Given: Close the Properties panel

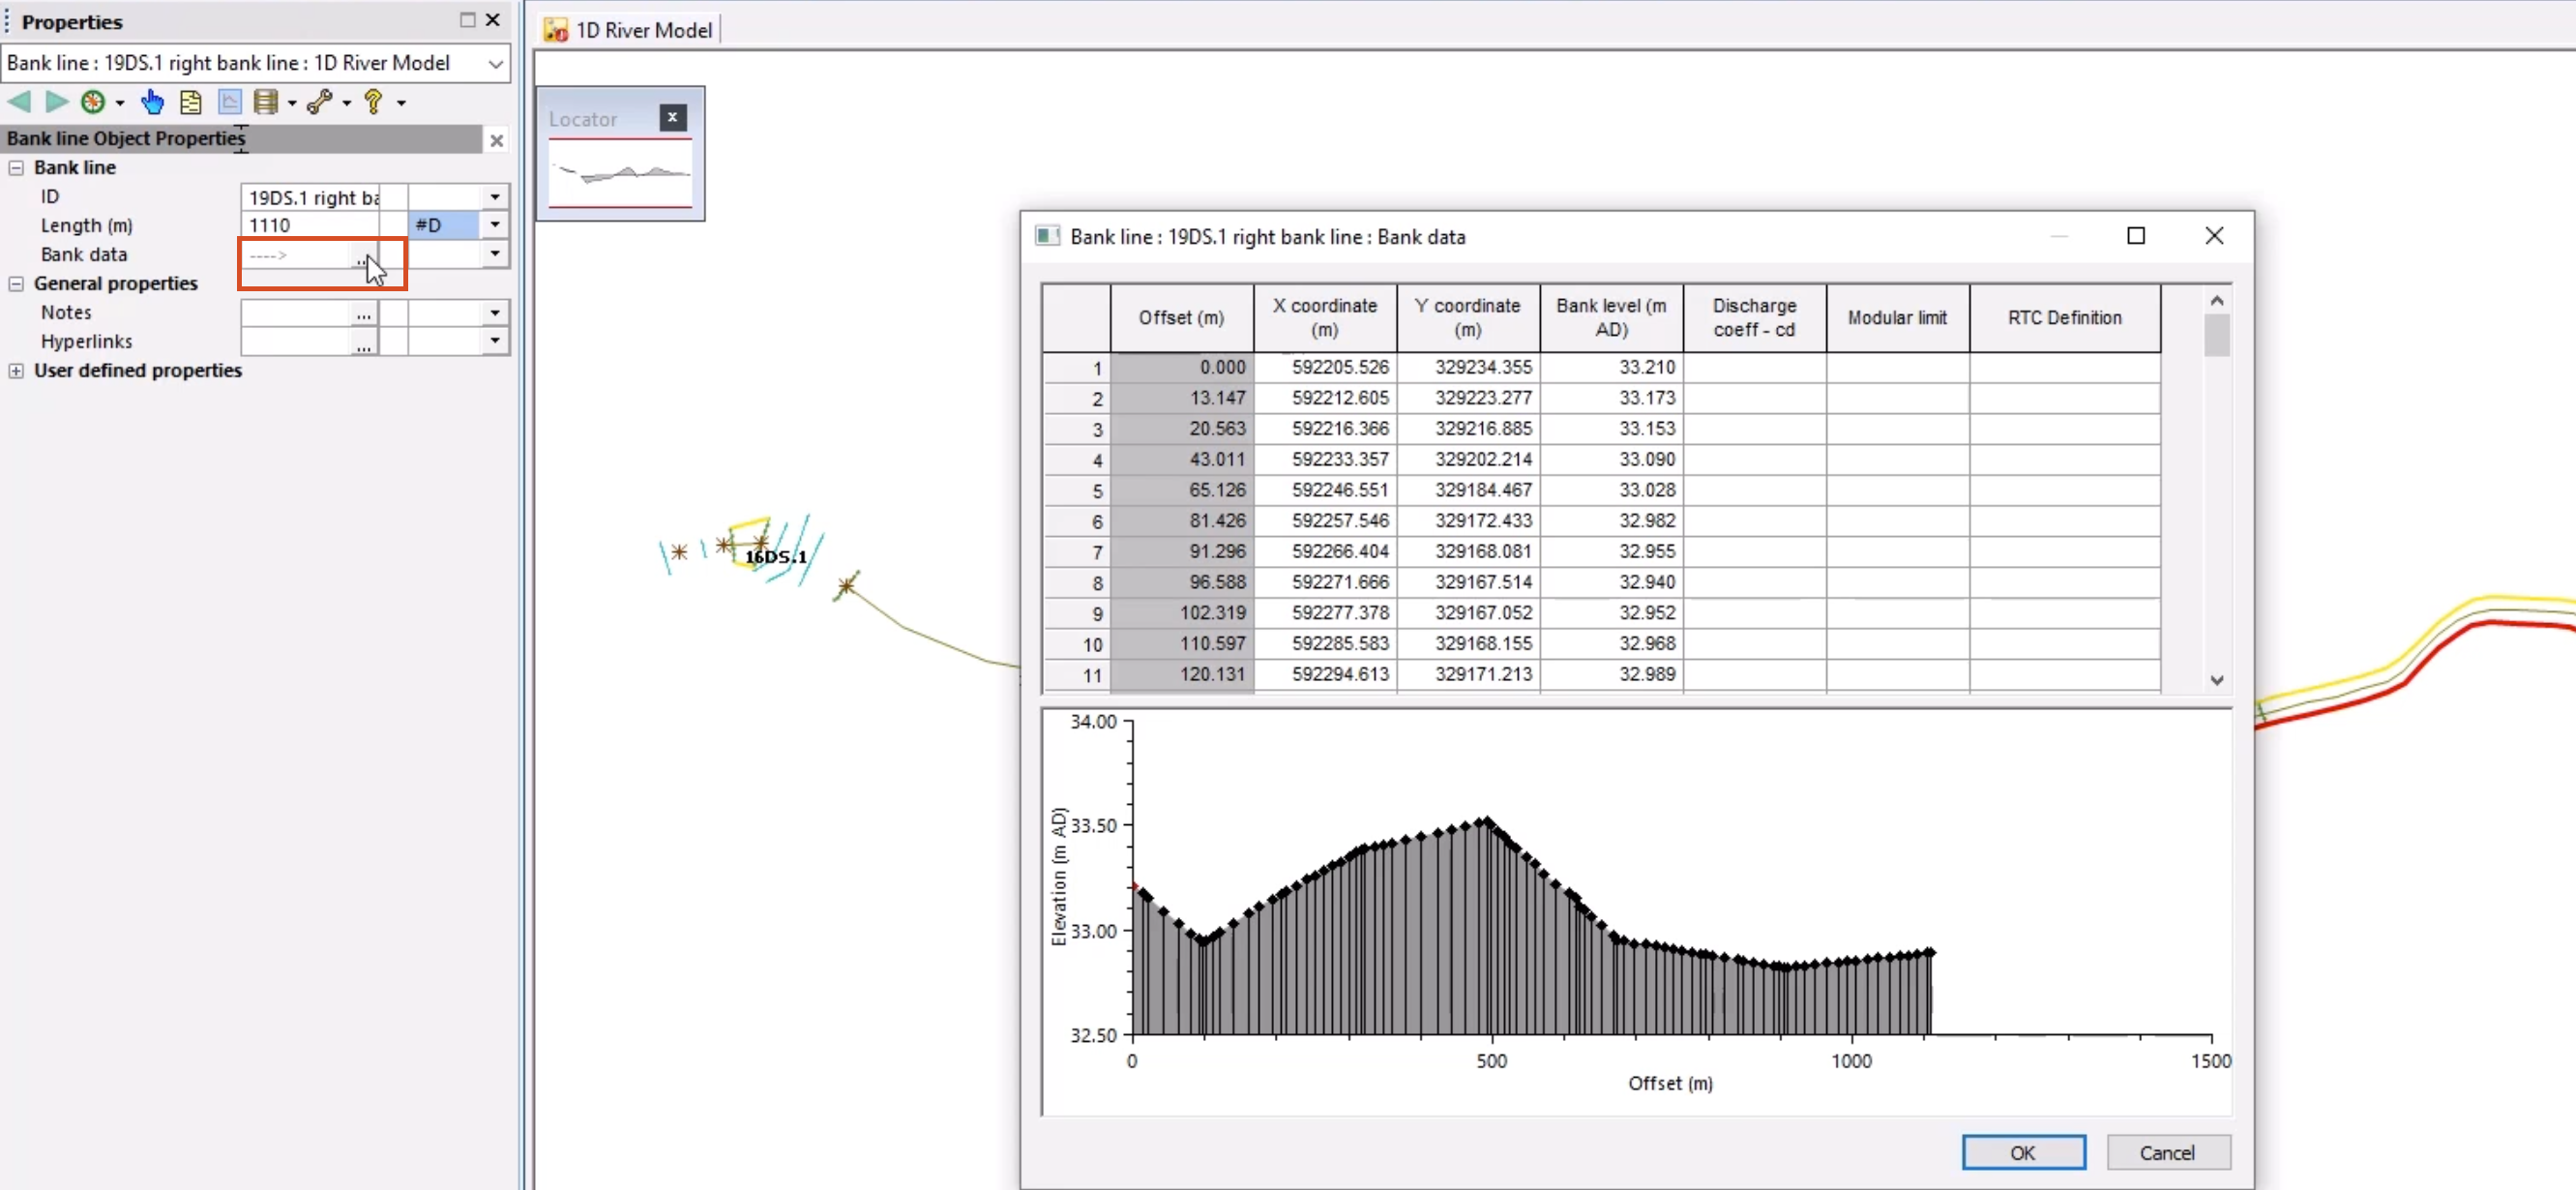Looking at the screenshot, I should point(493,20).
